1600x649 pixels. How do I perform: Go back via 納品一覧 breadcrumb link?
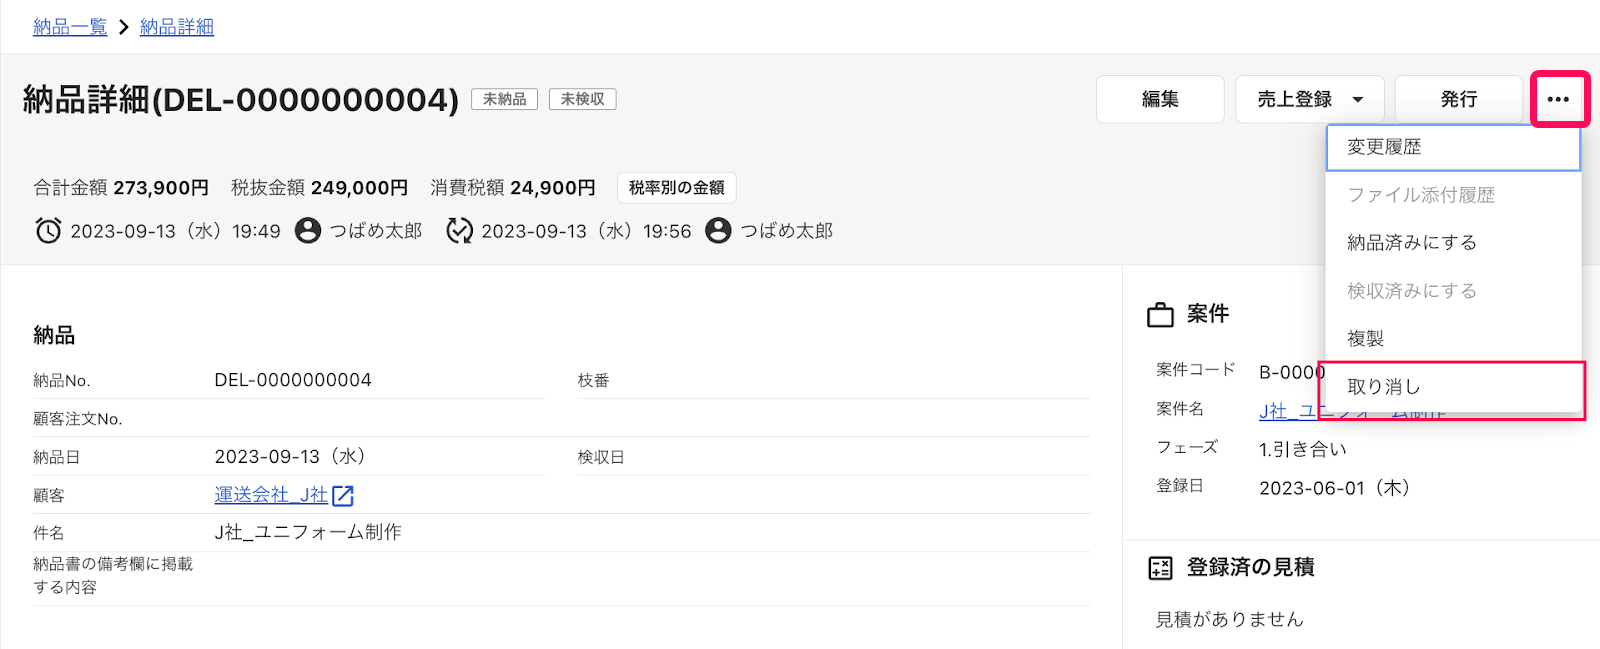tap(70, 27)
